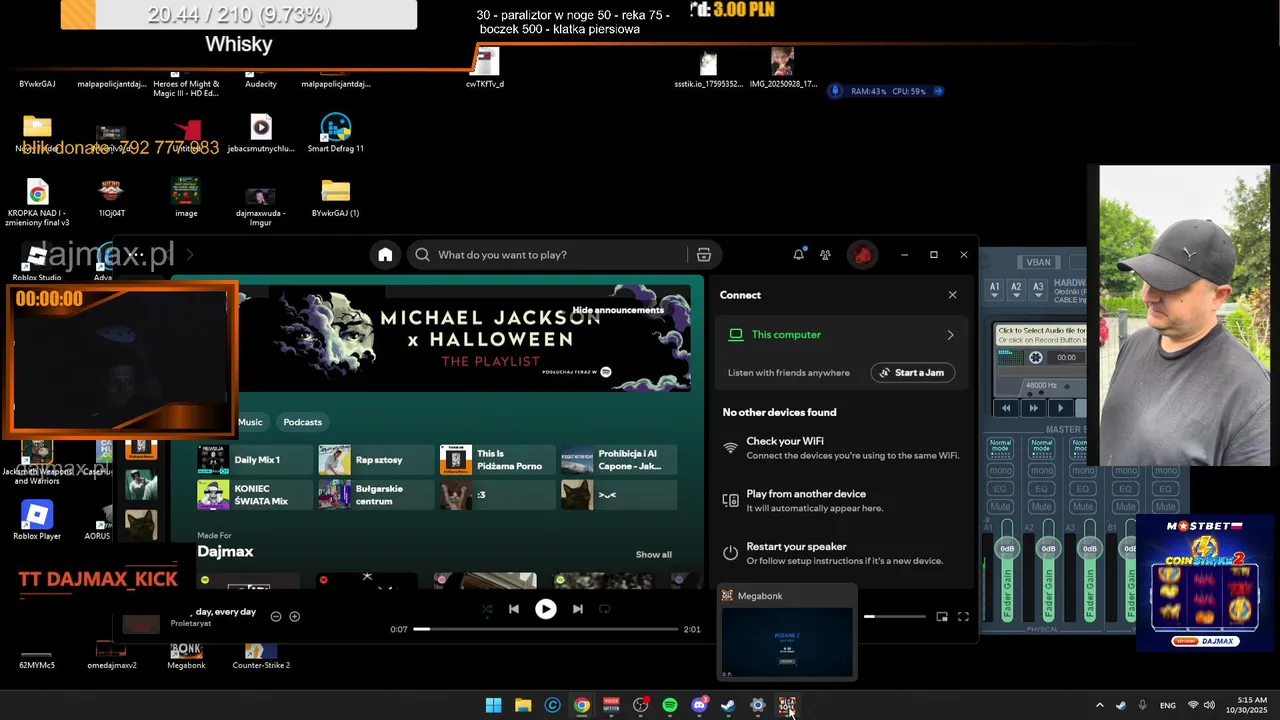Toggle EQ on Voicemeeter A2 bus

point(1041,489)
